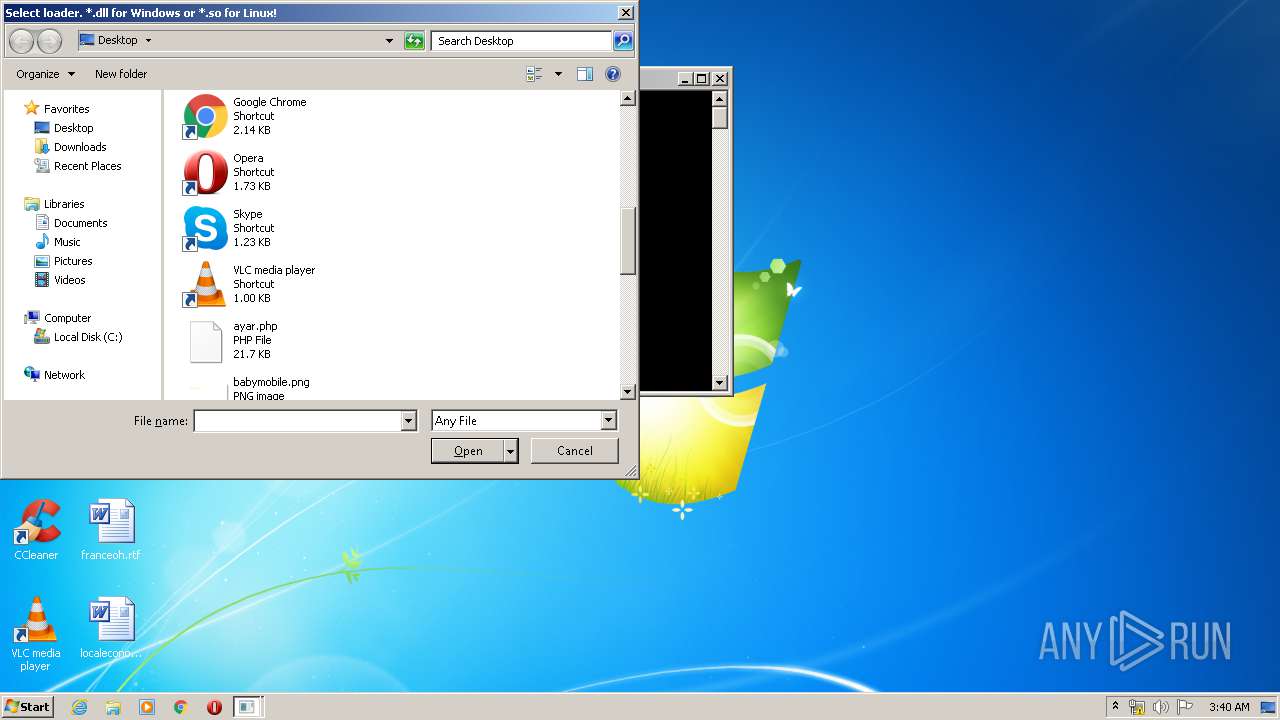
Task: Open the Action Center flag icon
Action: tap(1184, 707)
